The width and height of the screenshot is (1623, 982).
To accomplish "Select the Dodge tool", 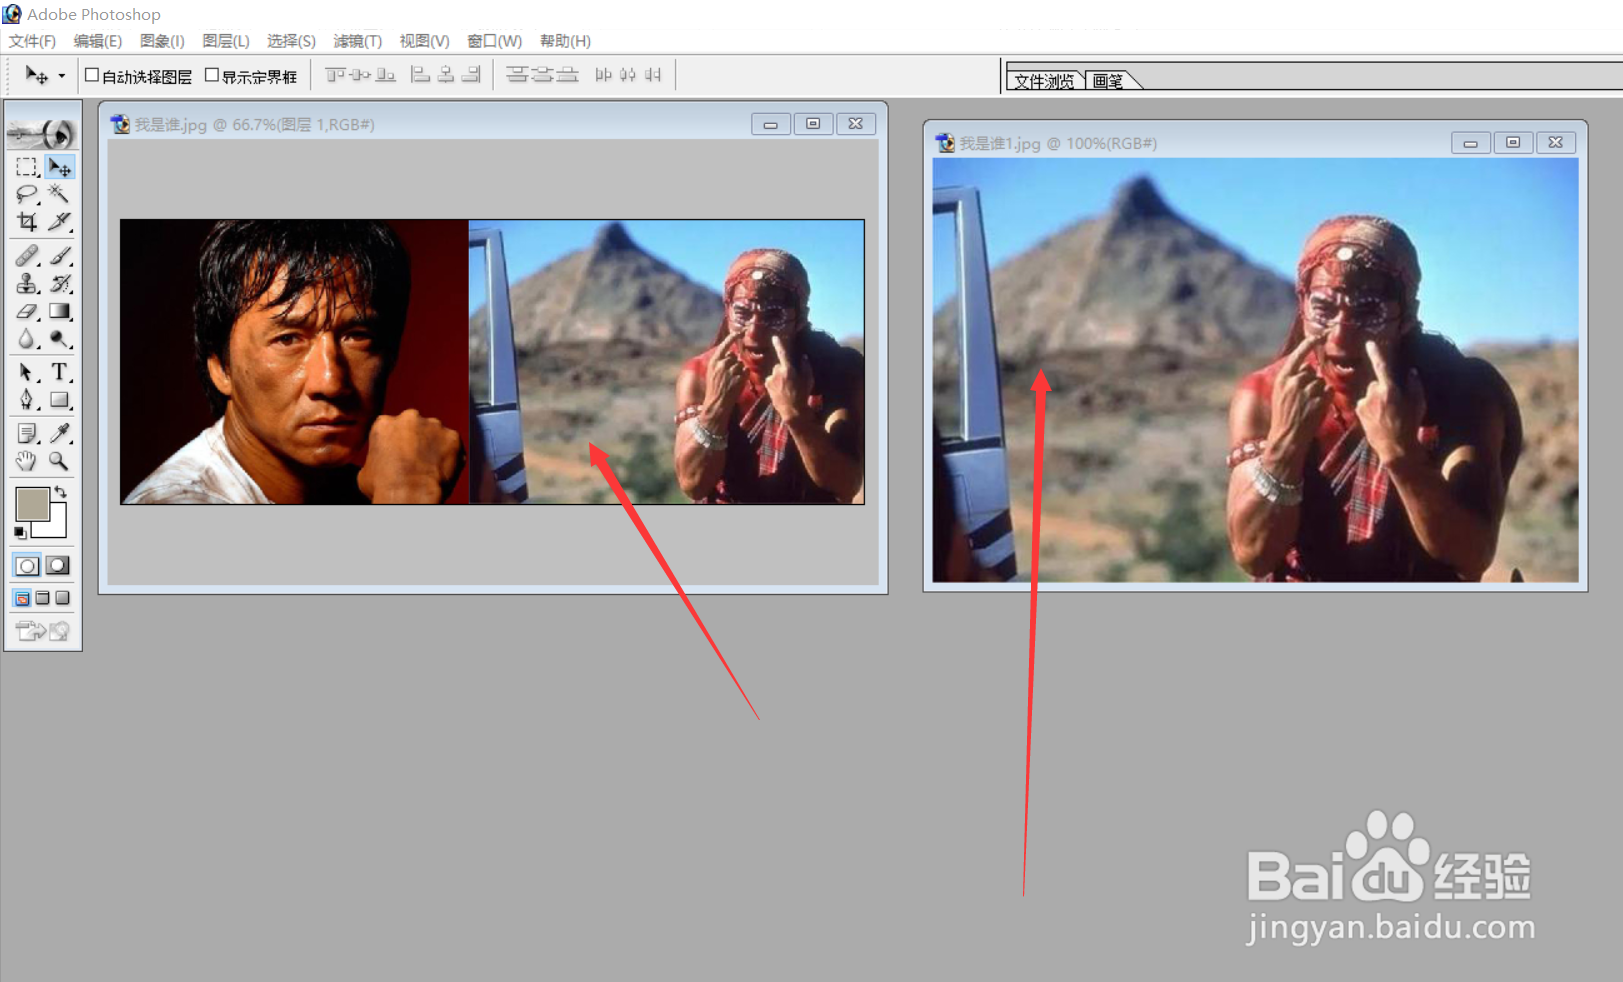I will coord(60,339).
